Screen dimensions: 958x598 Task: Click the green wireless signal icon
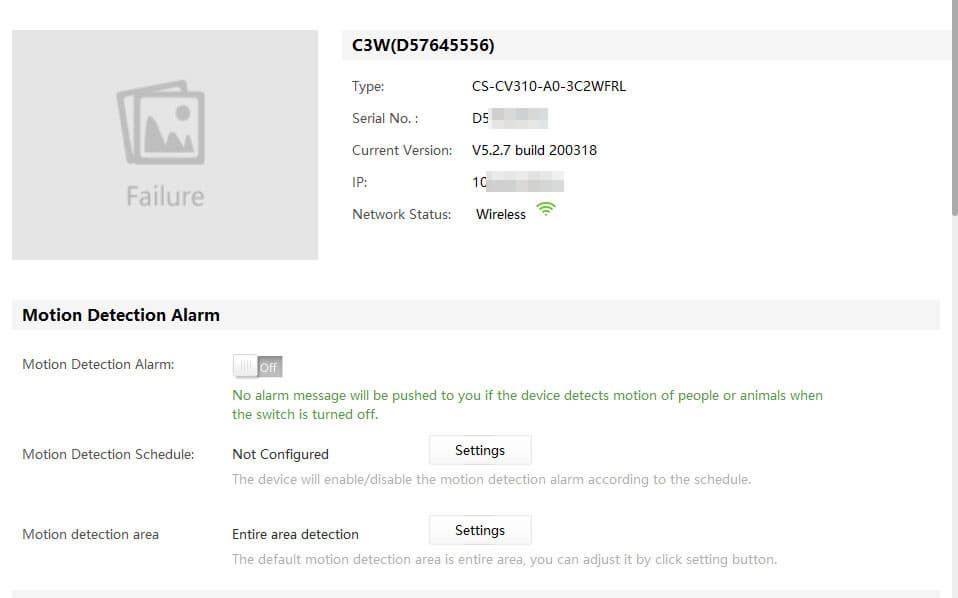click(x=545, y=210)
